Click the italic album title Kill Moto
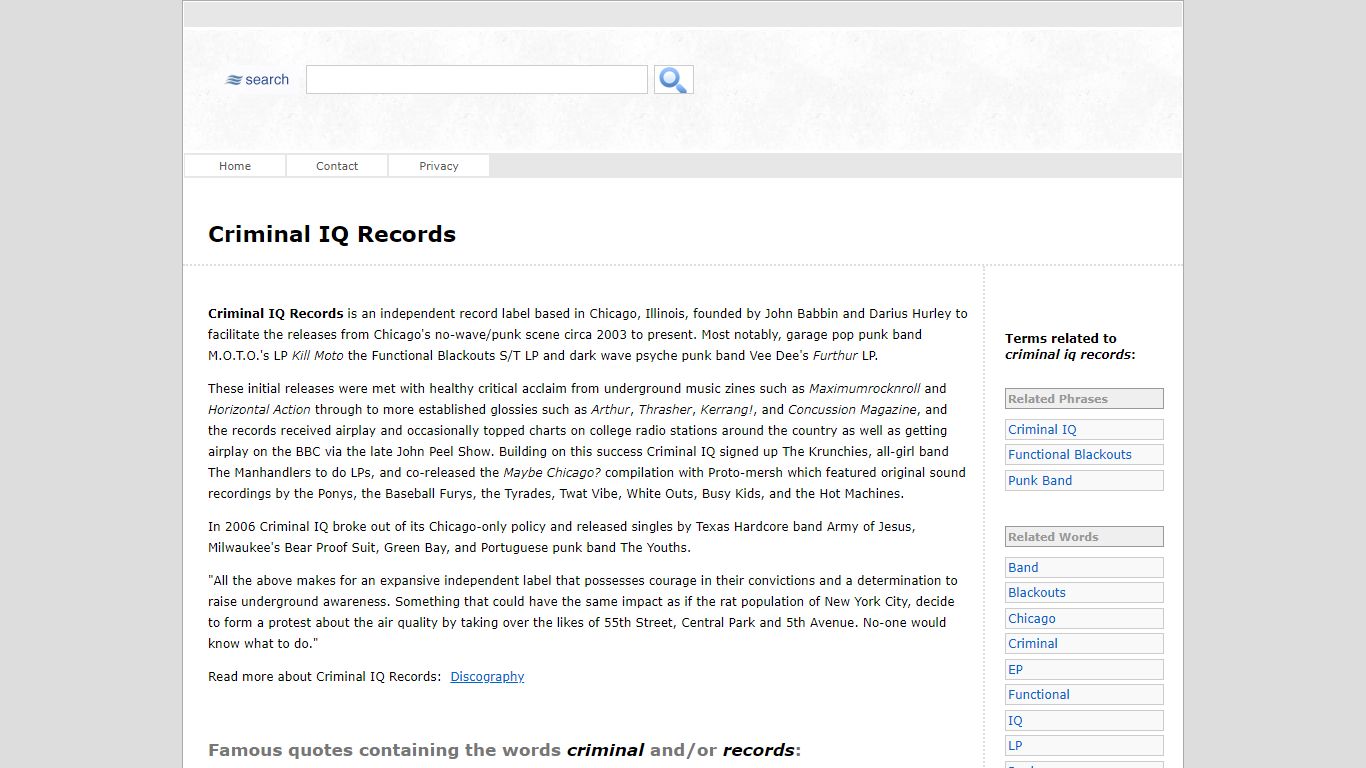Image resolution: width=1366 pixels, height=768 pixels. tap(317, 355)
